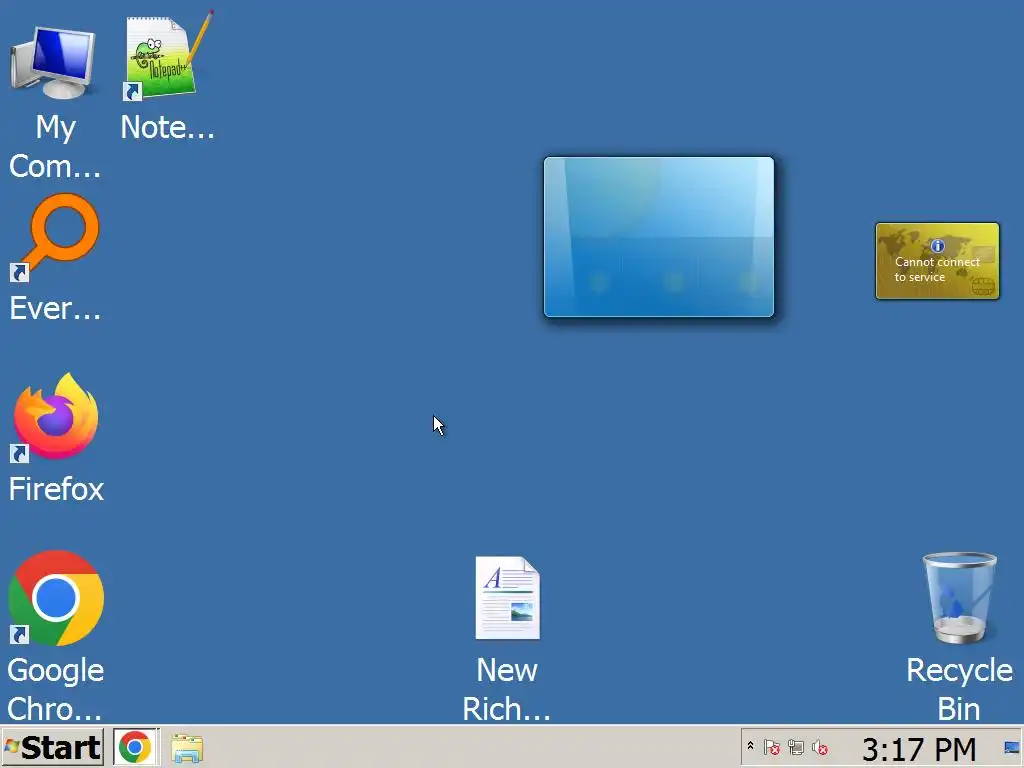This screenshot has height=768, width=1024.
Task: Click the info icon on the currency gadget
Action: click(937, 246)
